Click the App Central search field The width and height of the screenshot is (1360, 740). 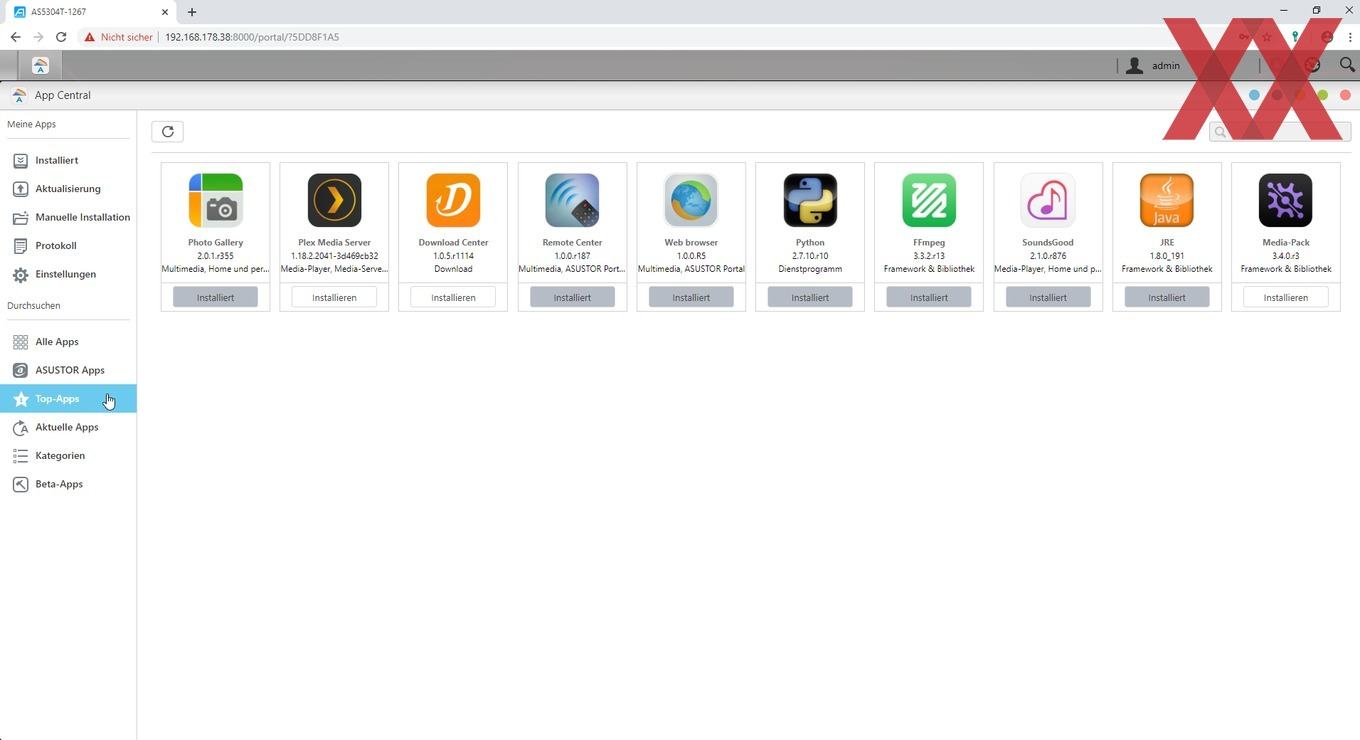(x=1280, y=131)
